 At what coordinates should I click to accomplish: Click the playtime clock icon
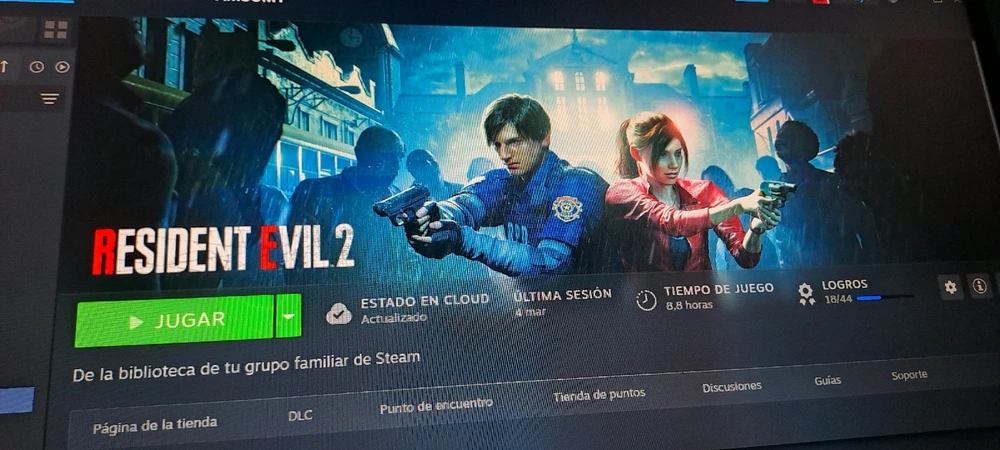click(x=646, y=300)
